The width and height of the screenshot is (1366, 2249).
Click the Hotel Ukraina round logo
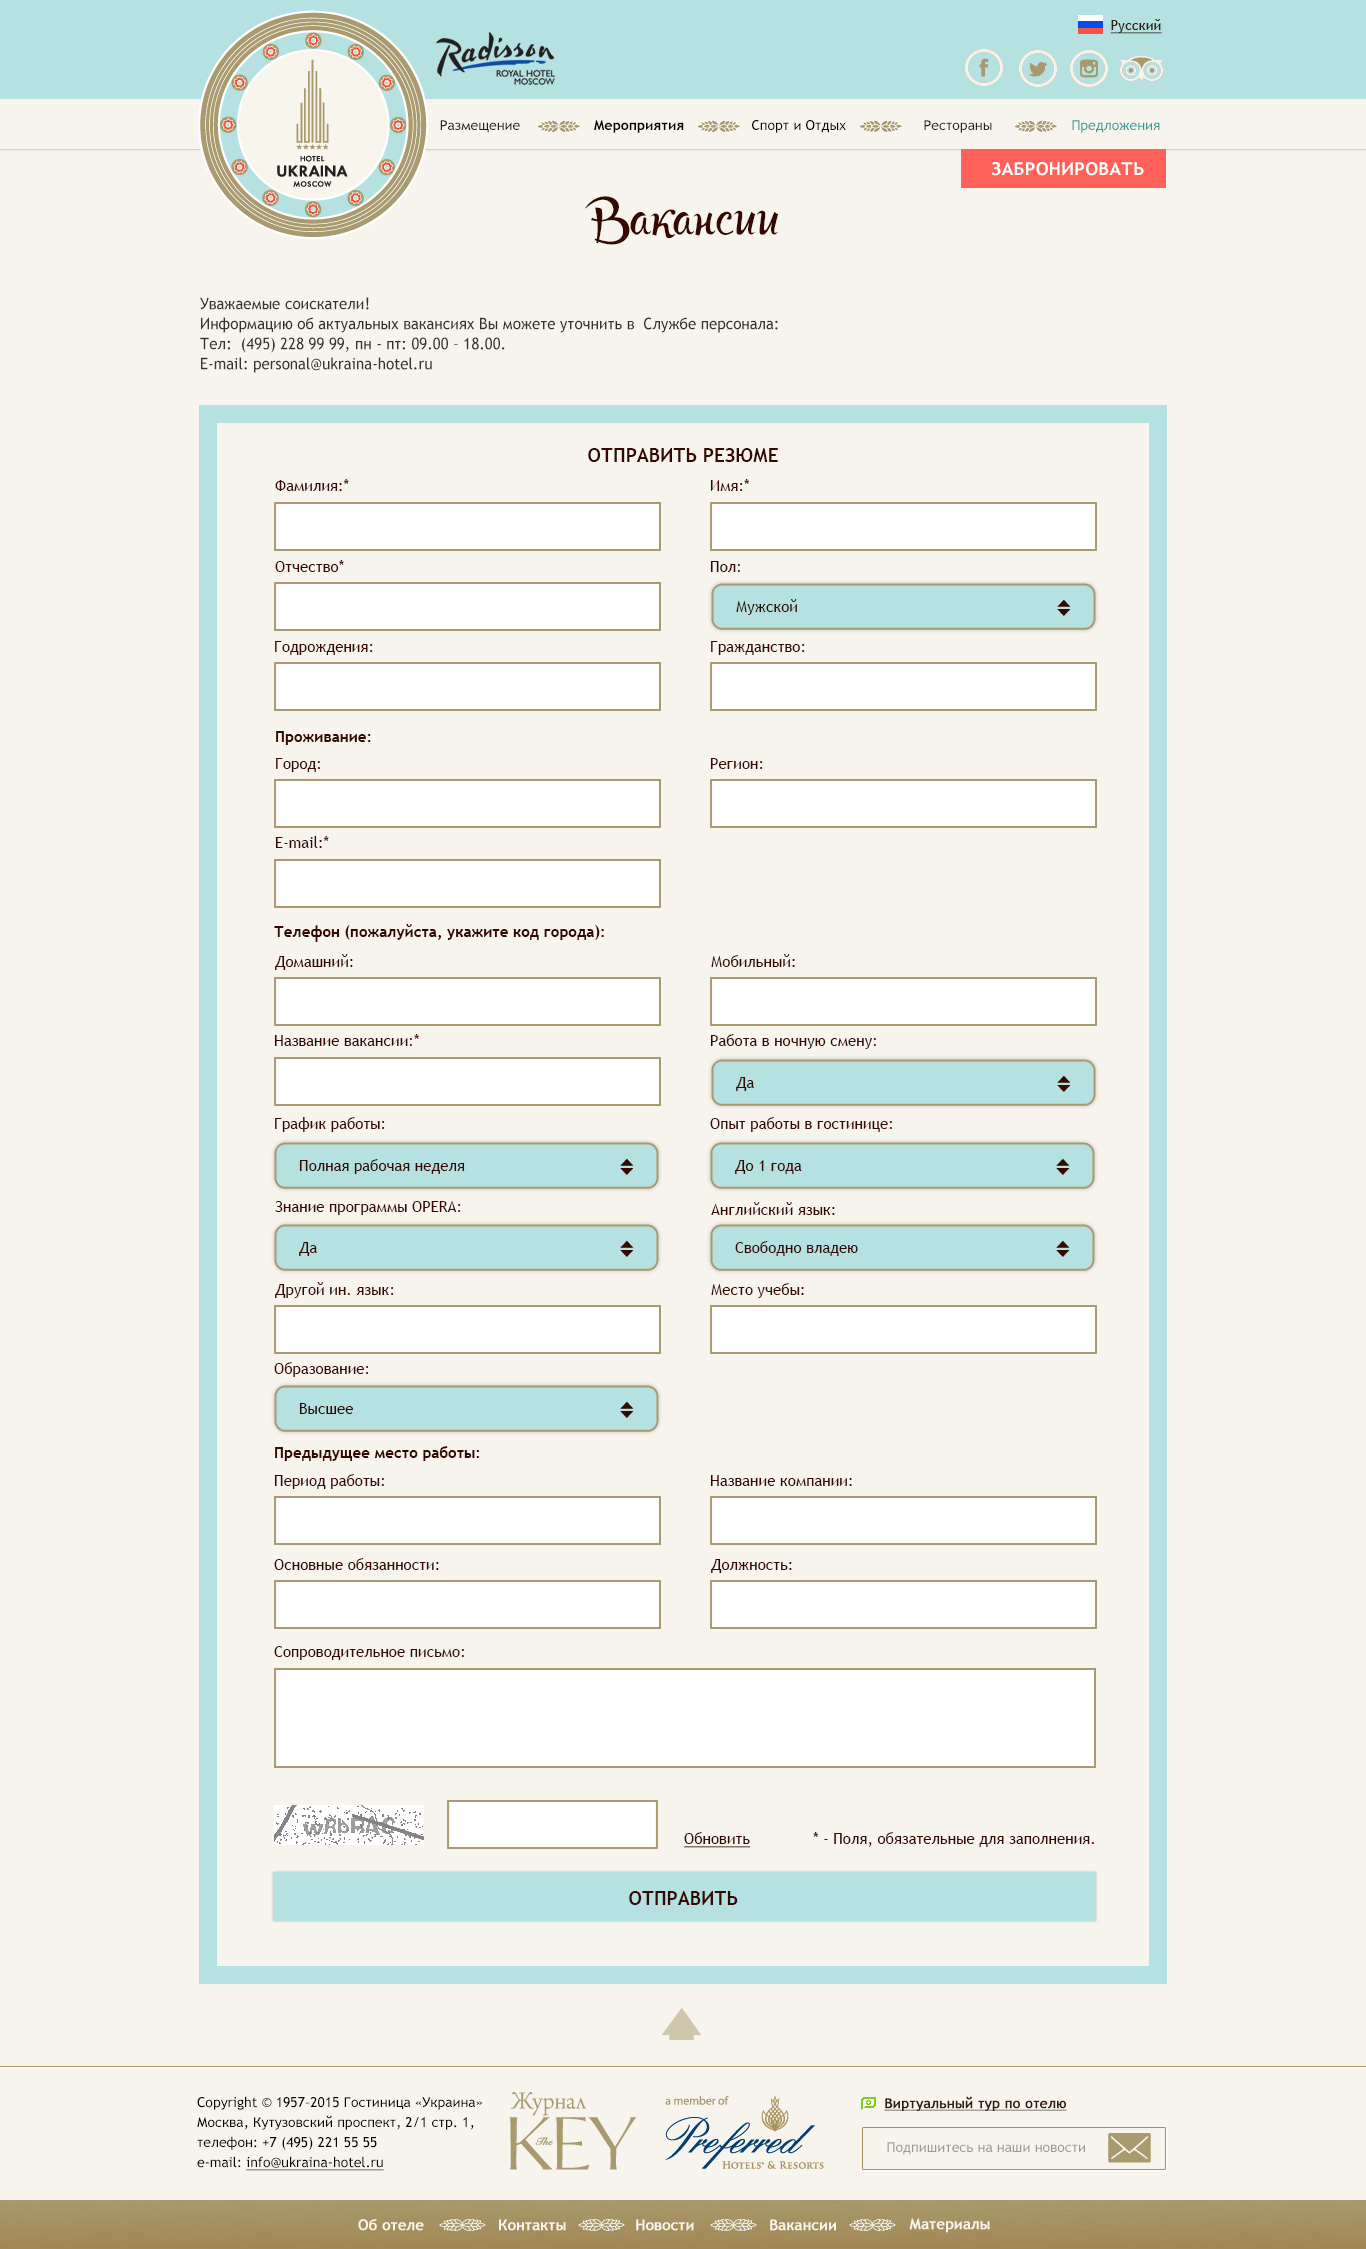pyautogui.click(x=313, y=125)
